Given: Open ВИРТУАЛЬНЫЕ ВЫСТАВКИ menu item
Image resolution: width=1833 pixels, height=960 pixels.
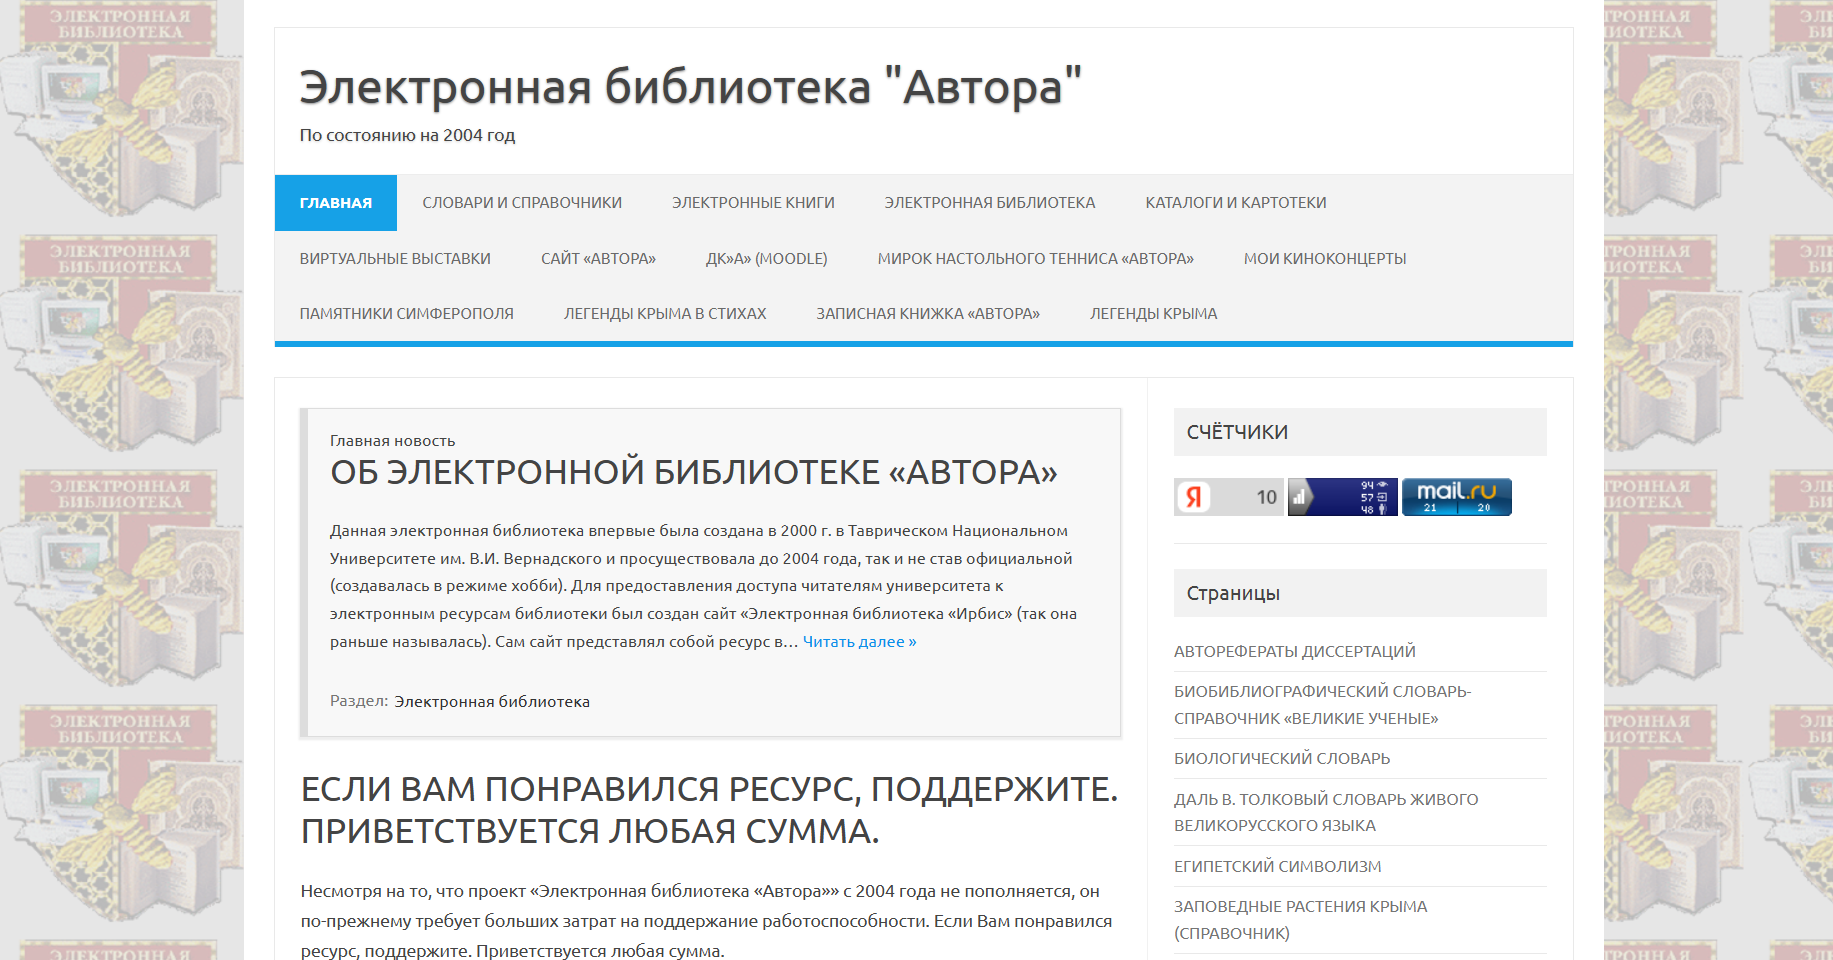Looking at the screenshot, I should point(395,259).
